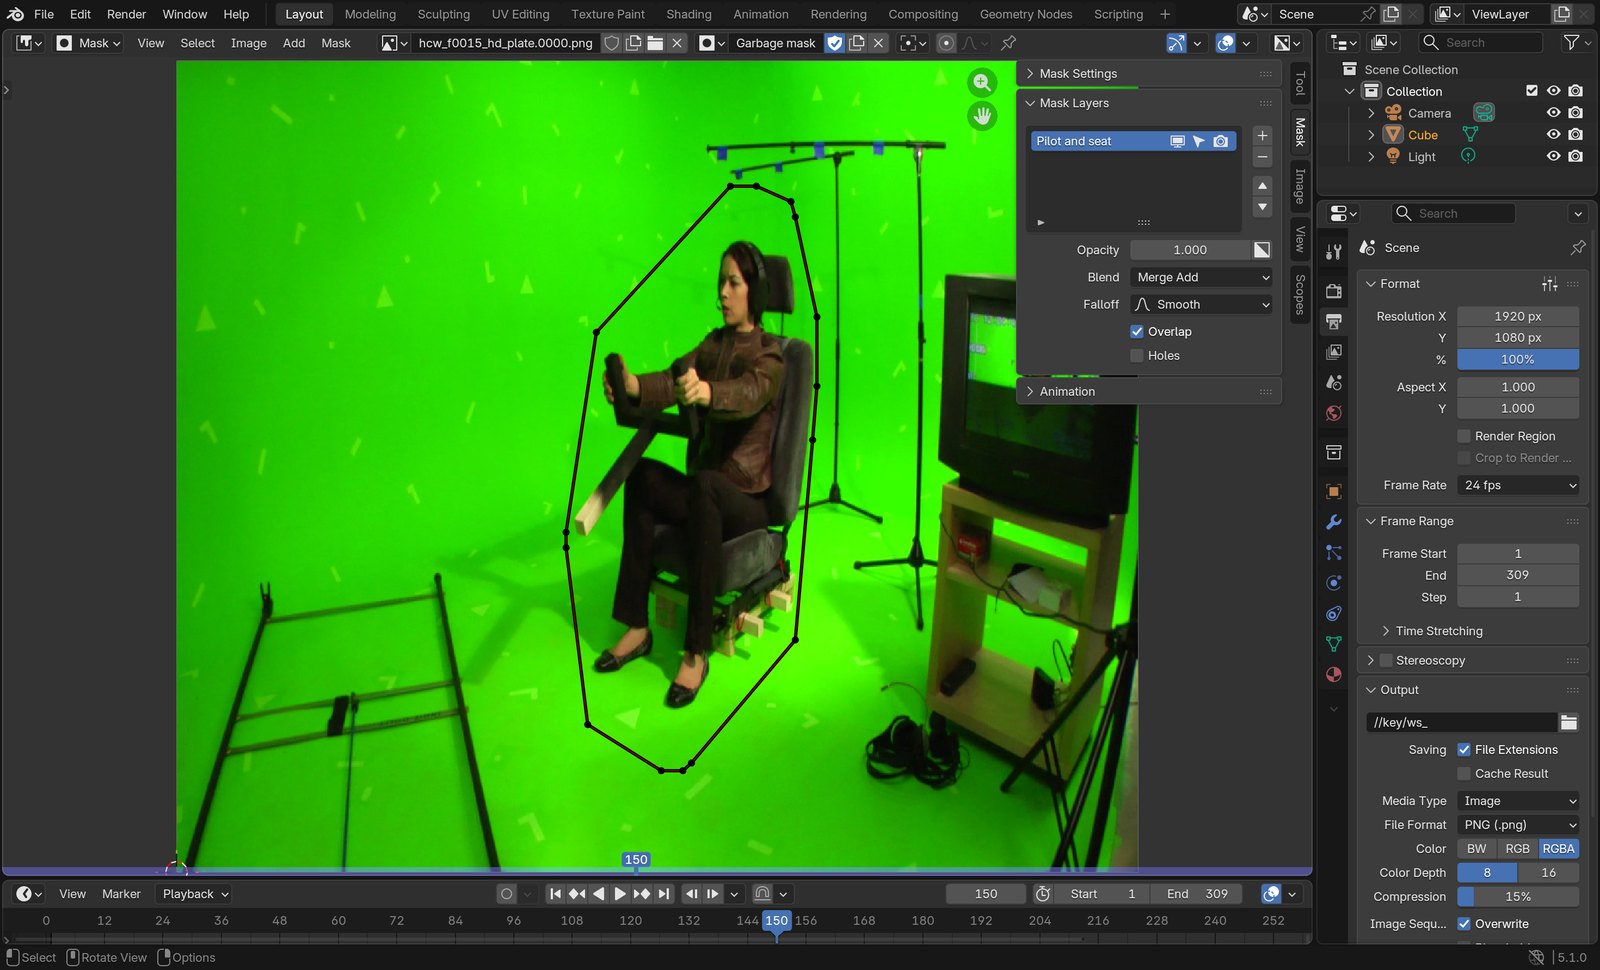Toggle File Extensions checkbox

(x=1464, y=750)
